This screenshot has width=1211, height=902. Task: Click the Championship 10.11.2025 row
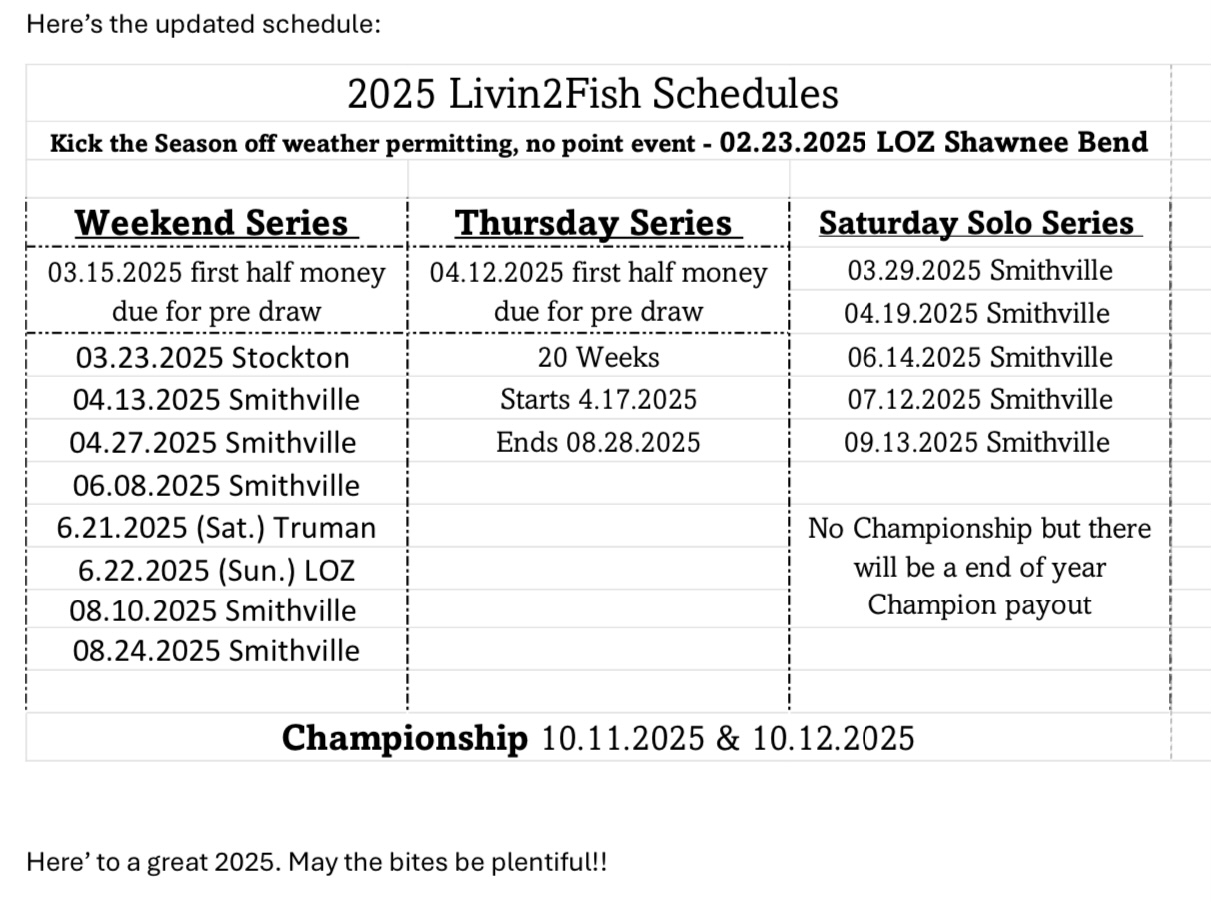pos(597,738)
